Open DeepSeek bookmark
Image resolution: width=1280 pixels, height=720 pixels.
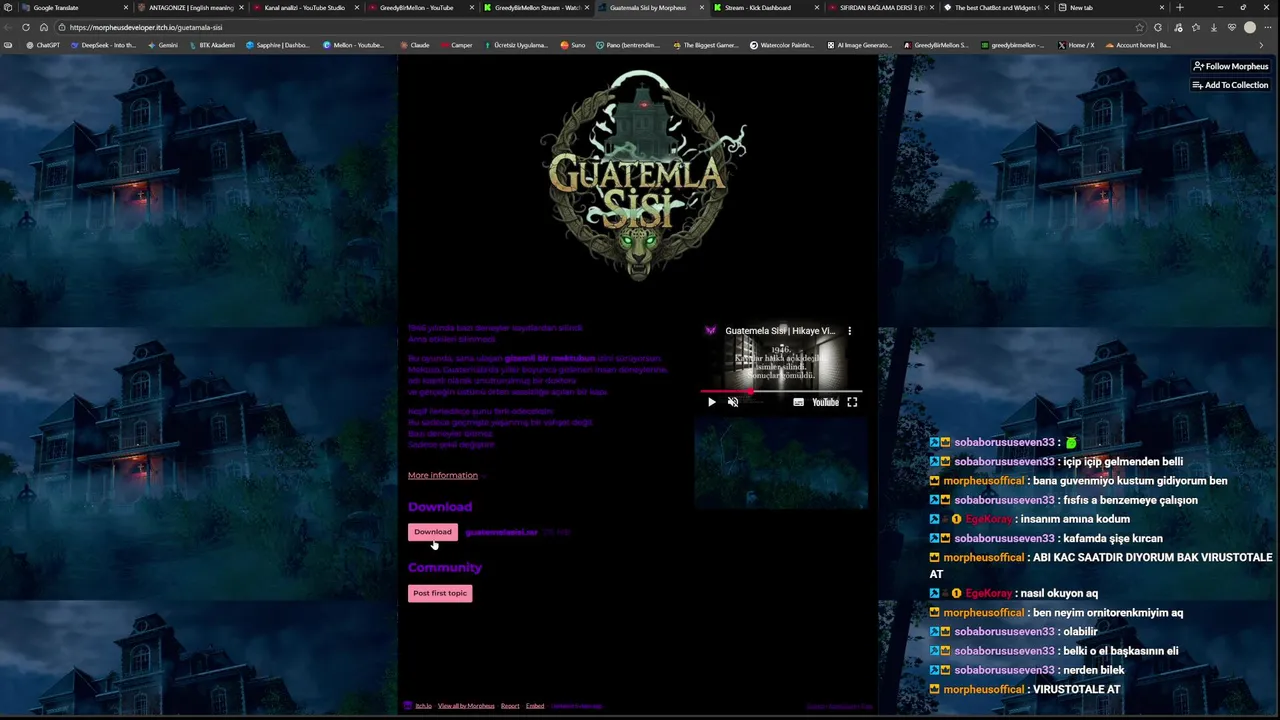(x=103, y=45)
